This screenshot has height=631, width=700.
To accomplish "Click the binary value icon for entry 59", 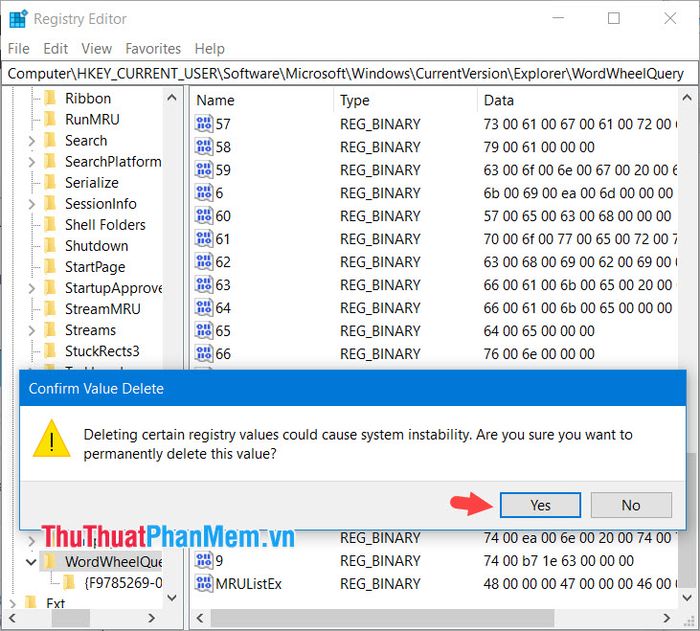I will pos(204,170).
